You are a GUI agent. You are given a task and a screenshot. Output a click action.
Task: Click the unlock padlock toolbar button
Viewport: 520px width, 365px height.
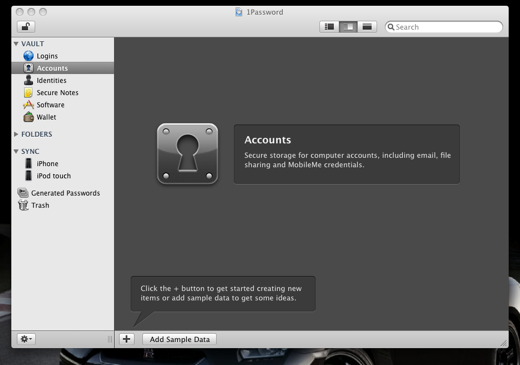[26, 27]
